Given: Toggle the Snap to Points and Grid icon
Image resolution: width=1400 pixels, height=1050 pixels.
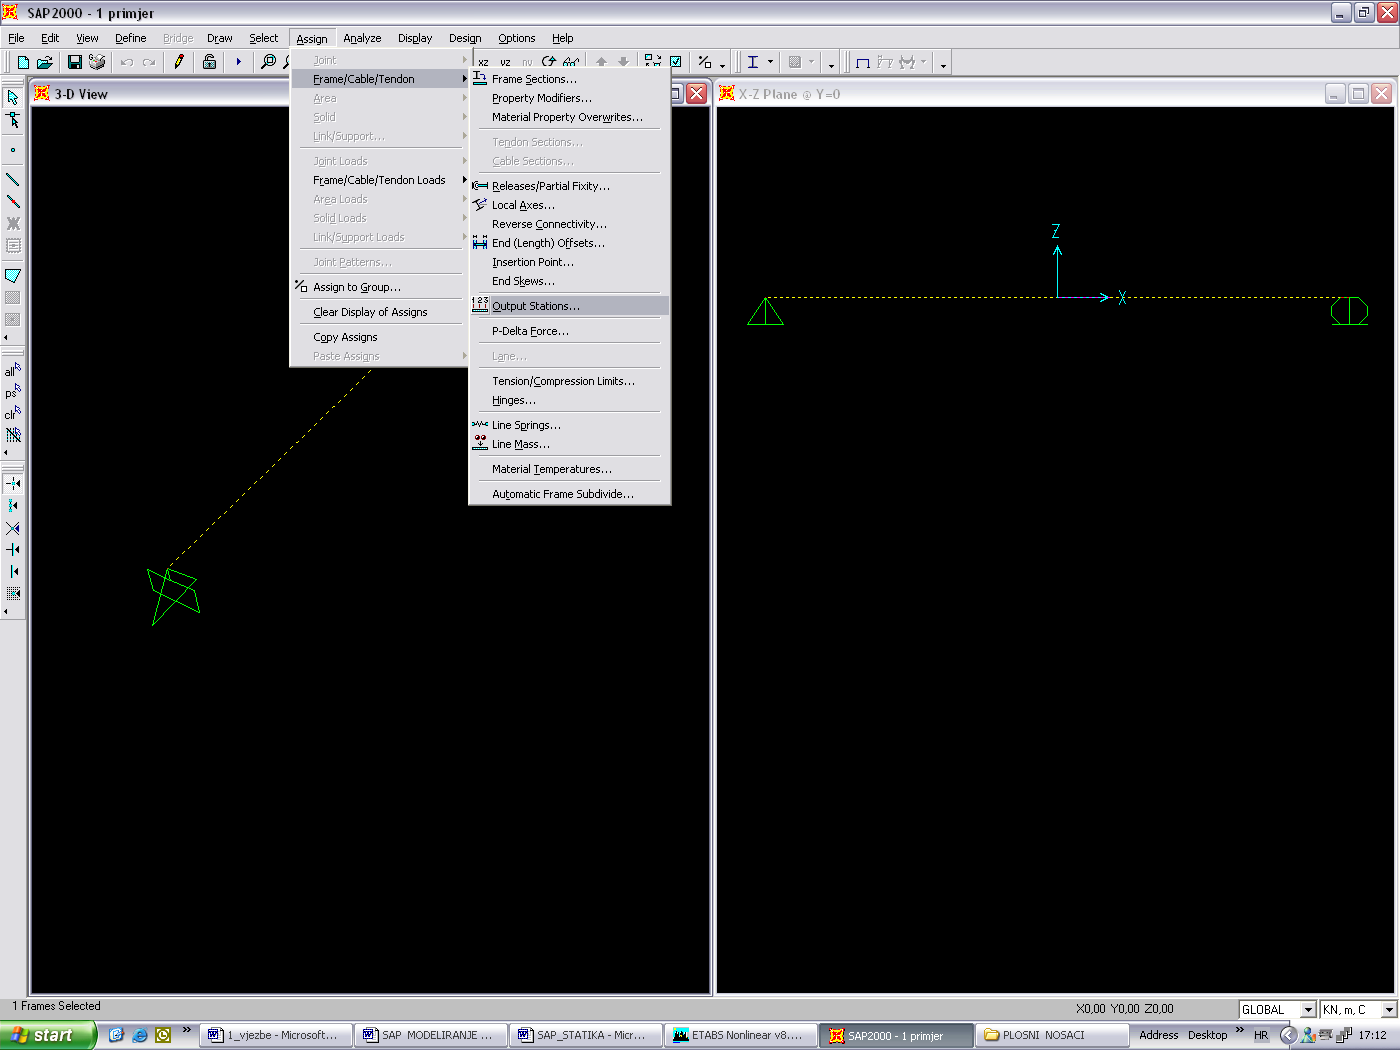Looking at the screenshot, I should tap(13, 484).
